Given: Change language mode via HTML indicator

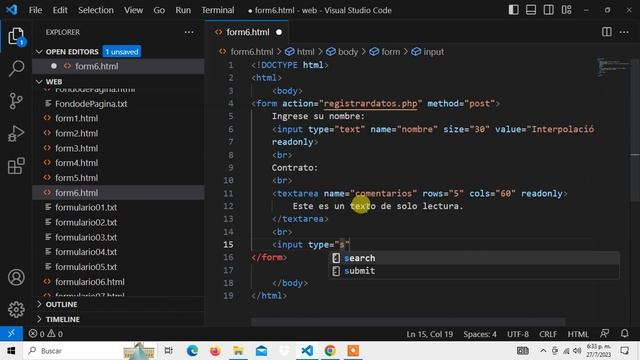Looking at the screenshot, I should point(578,334).
